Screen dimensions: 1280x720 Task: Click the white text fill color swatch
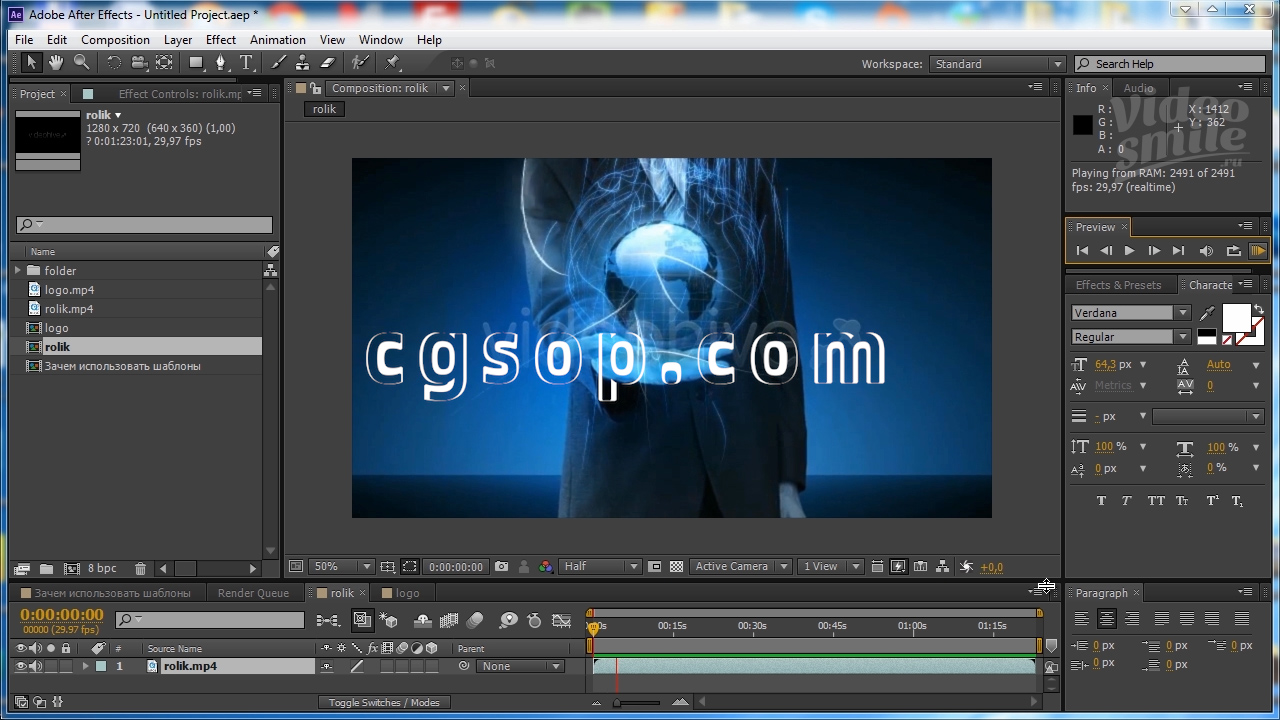(1237, 318)
